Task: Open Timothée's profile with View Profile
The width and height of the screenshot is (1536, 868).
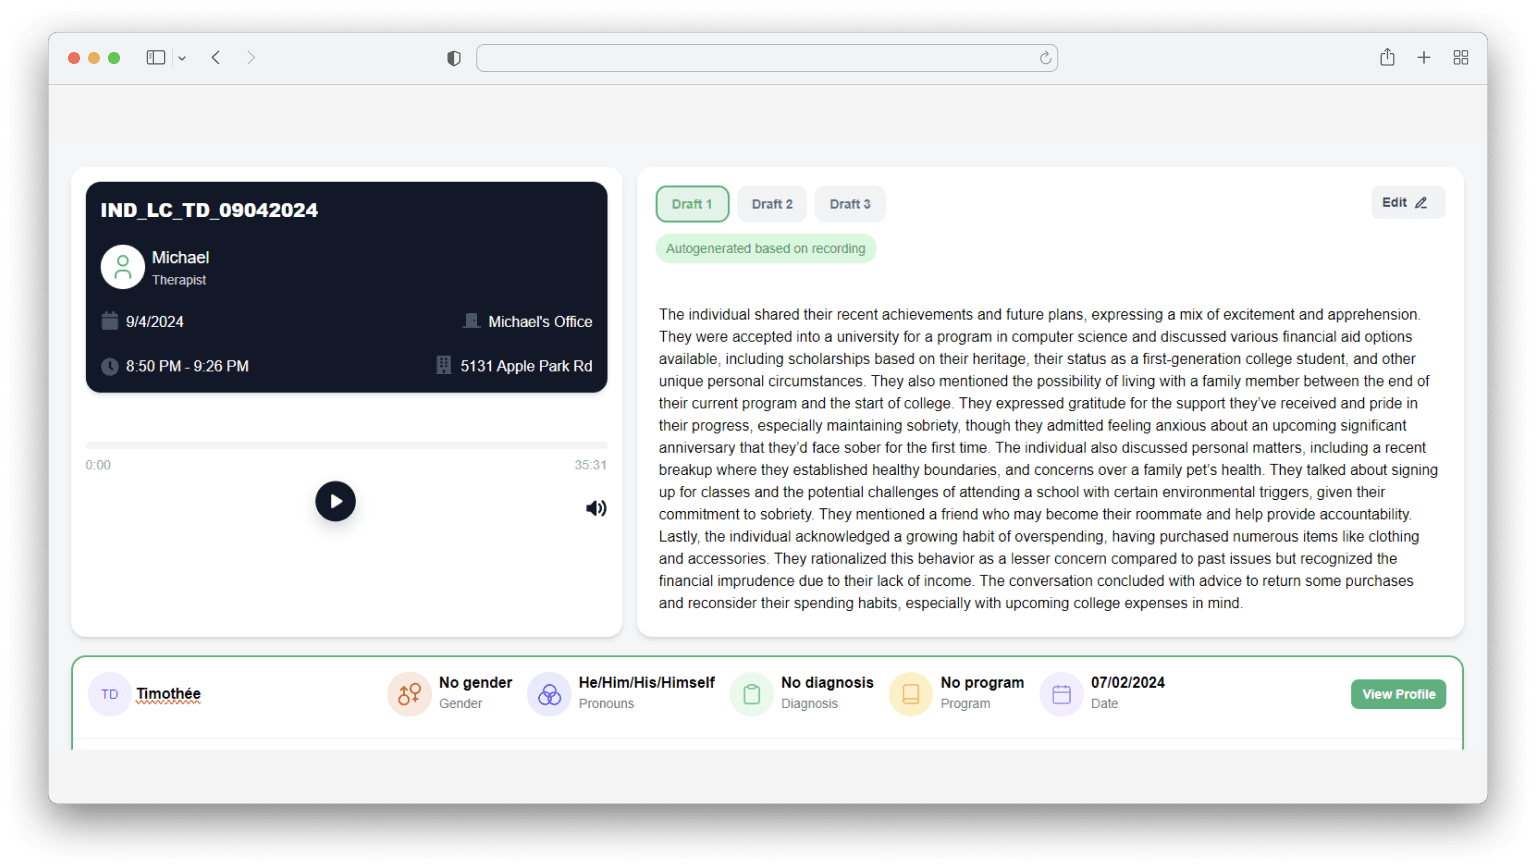Action: (x=1397, y=694)
